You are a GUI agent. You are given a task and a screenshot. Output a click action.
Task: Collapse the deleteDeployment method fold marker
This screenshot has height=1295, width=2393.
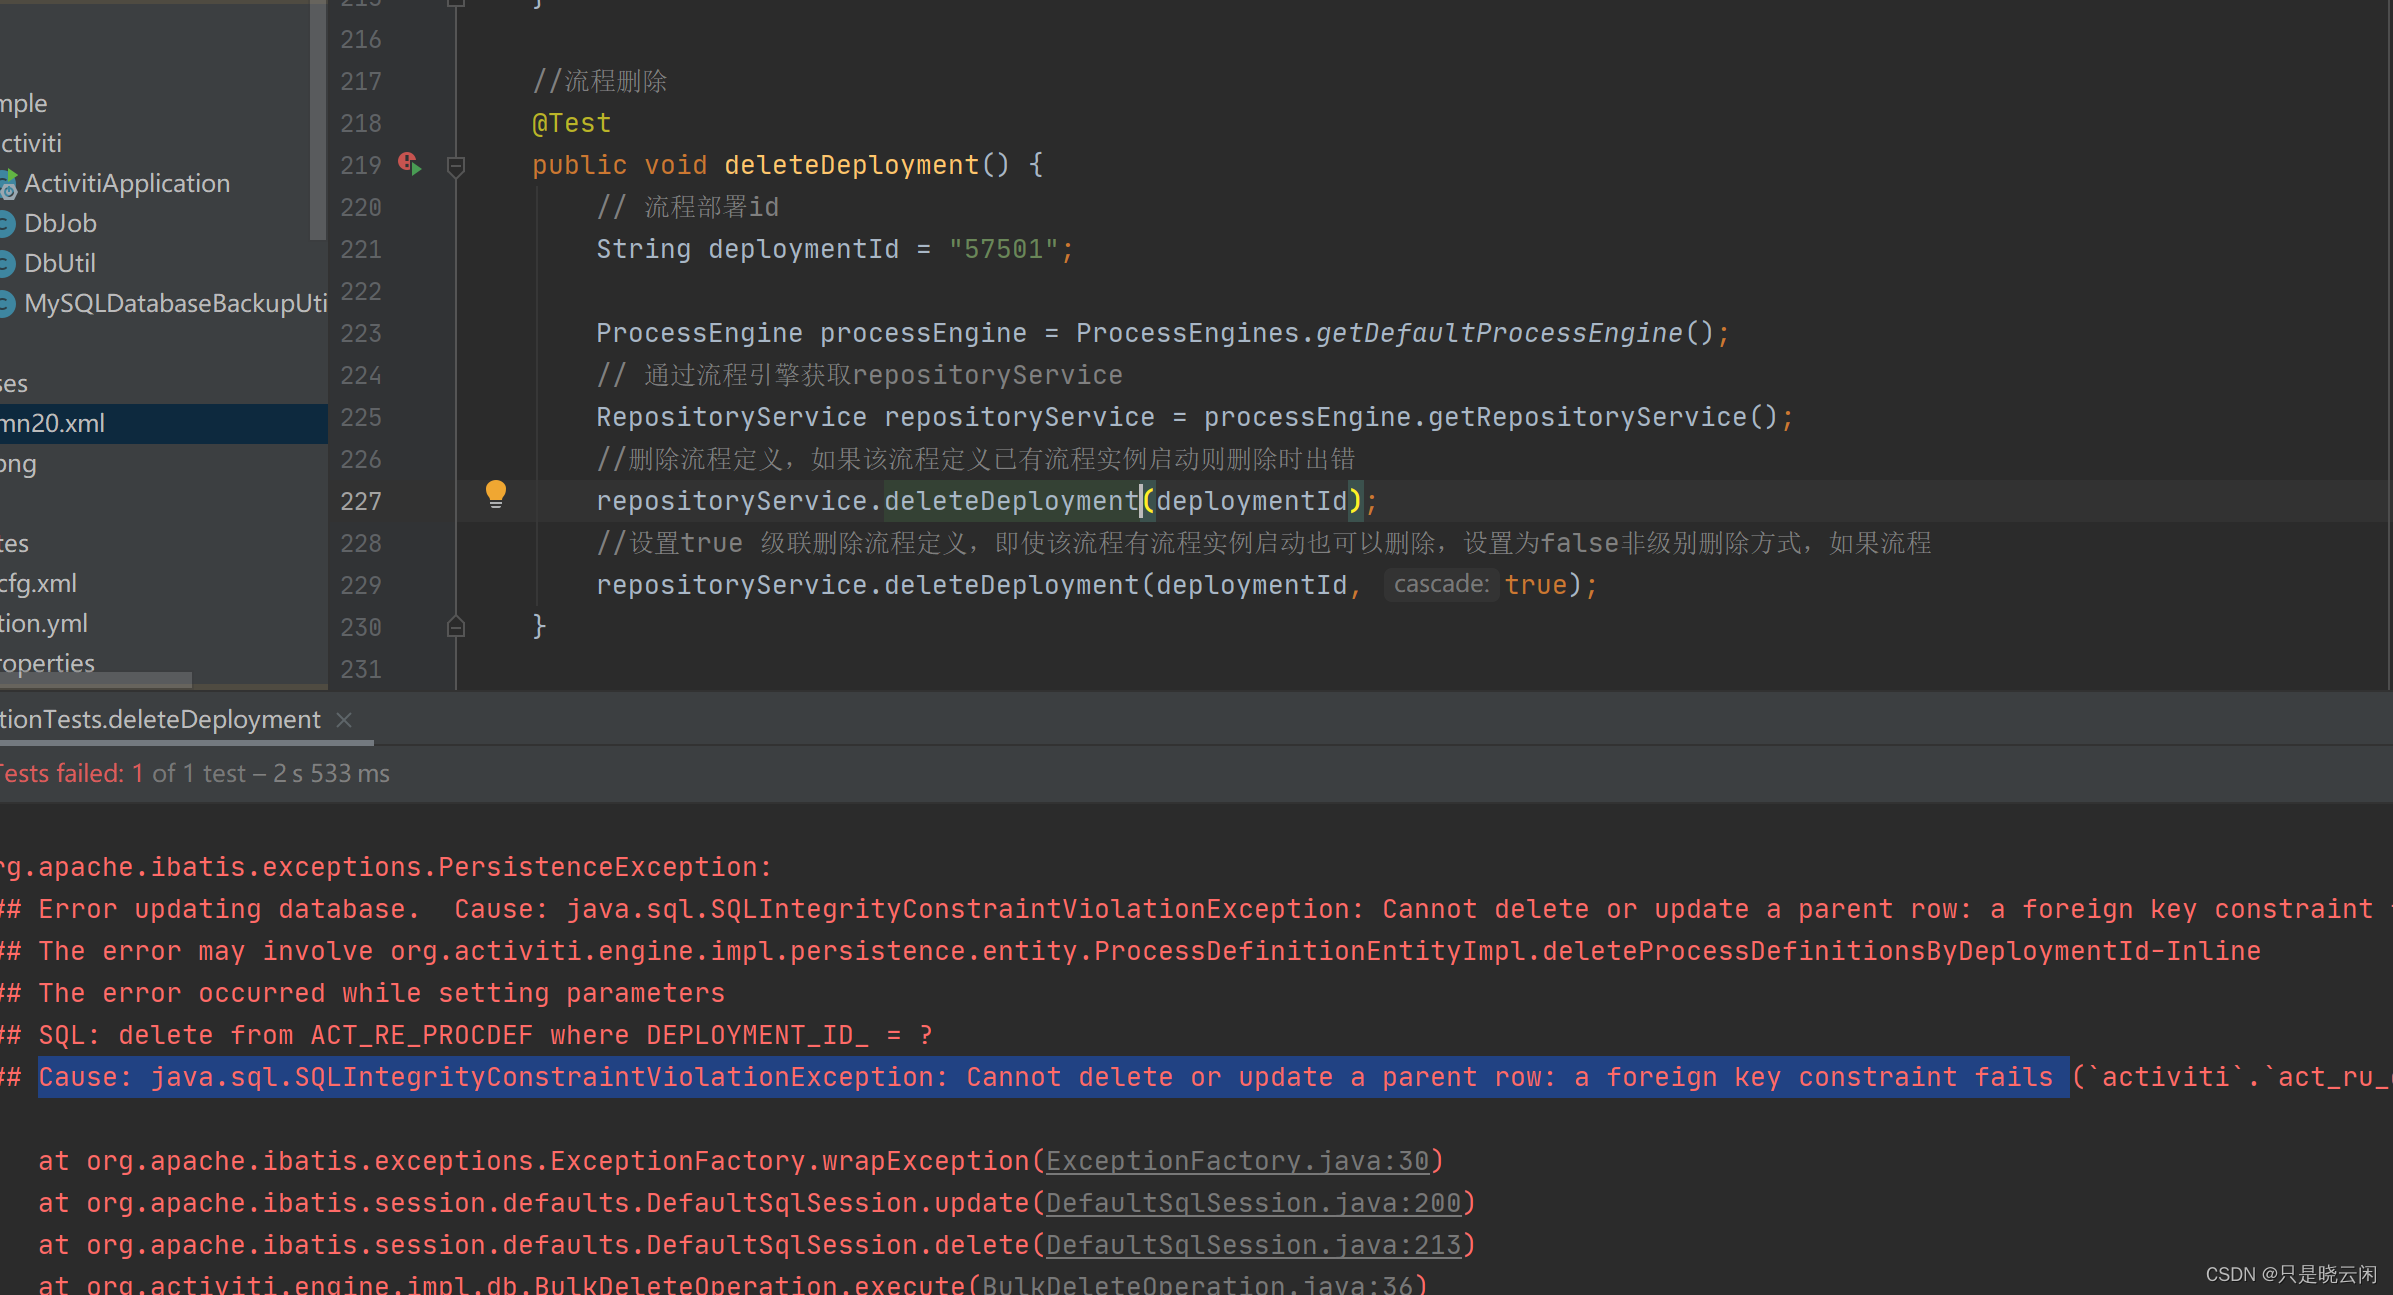click(x=456, y=166)
